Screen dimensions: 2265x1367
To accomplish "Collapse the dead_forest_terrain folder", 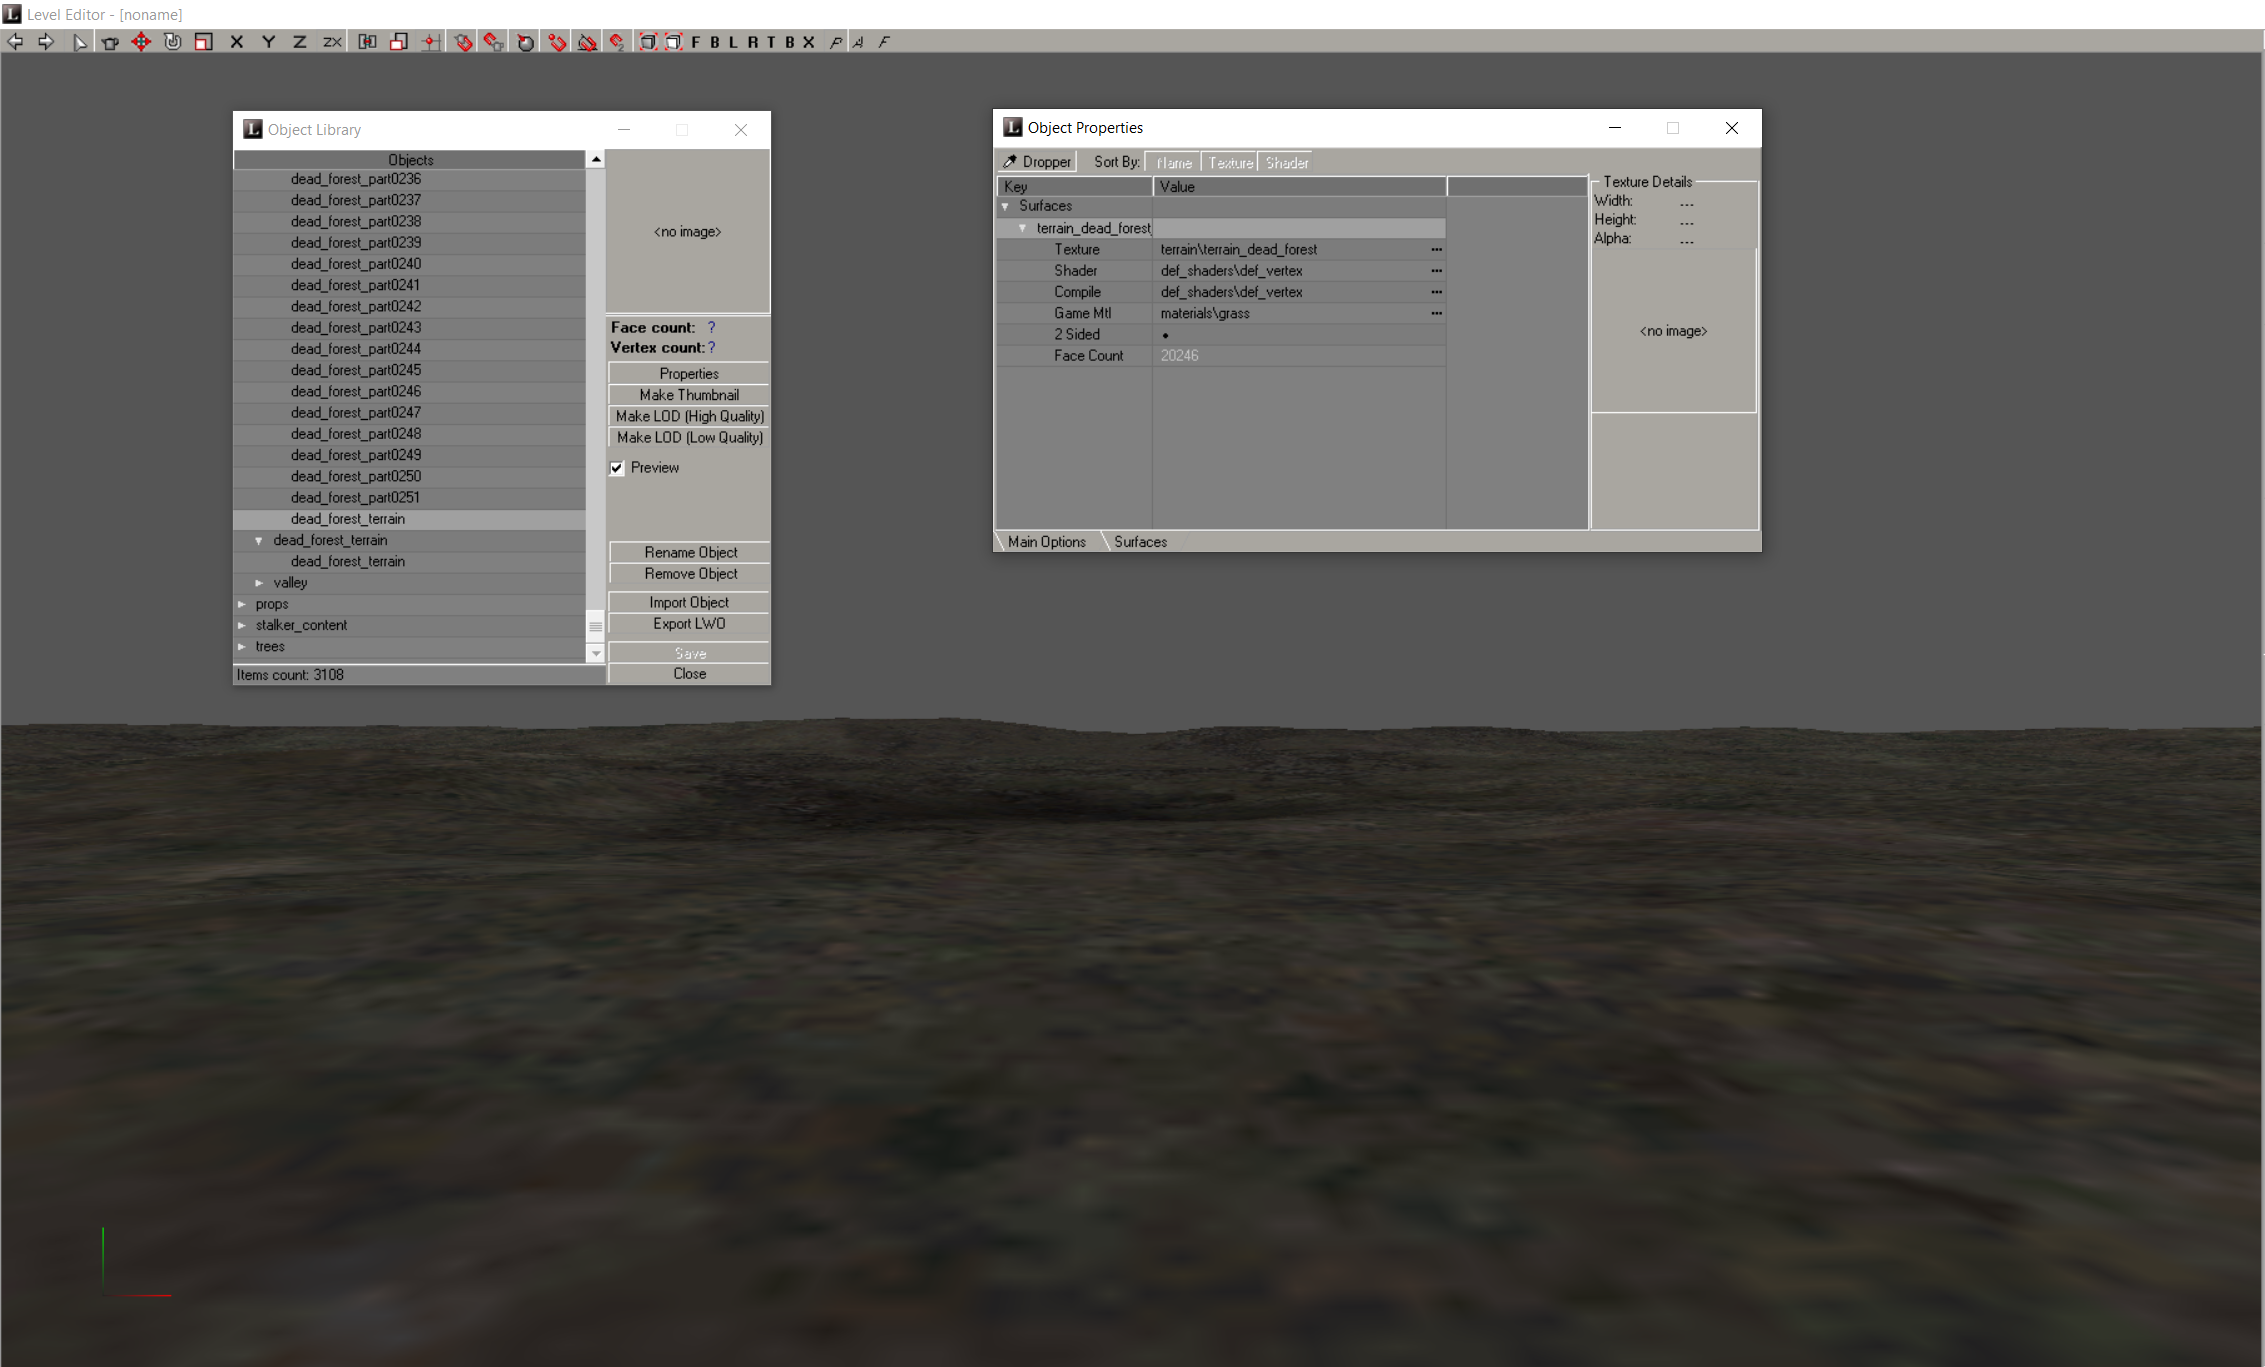I will [259, 541].
